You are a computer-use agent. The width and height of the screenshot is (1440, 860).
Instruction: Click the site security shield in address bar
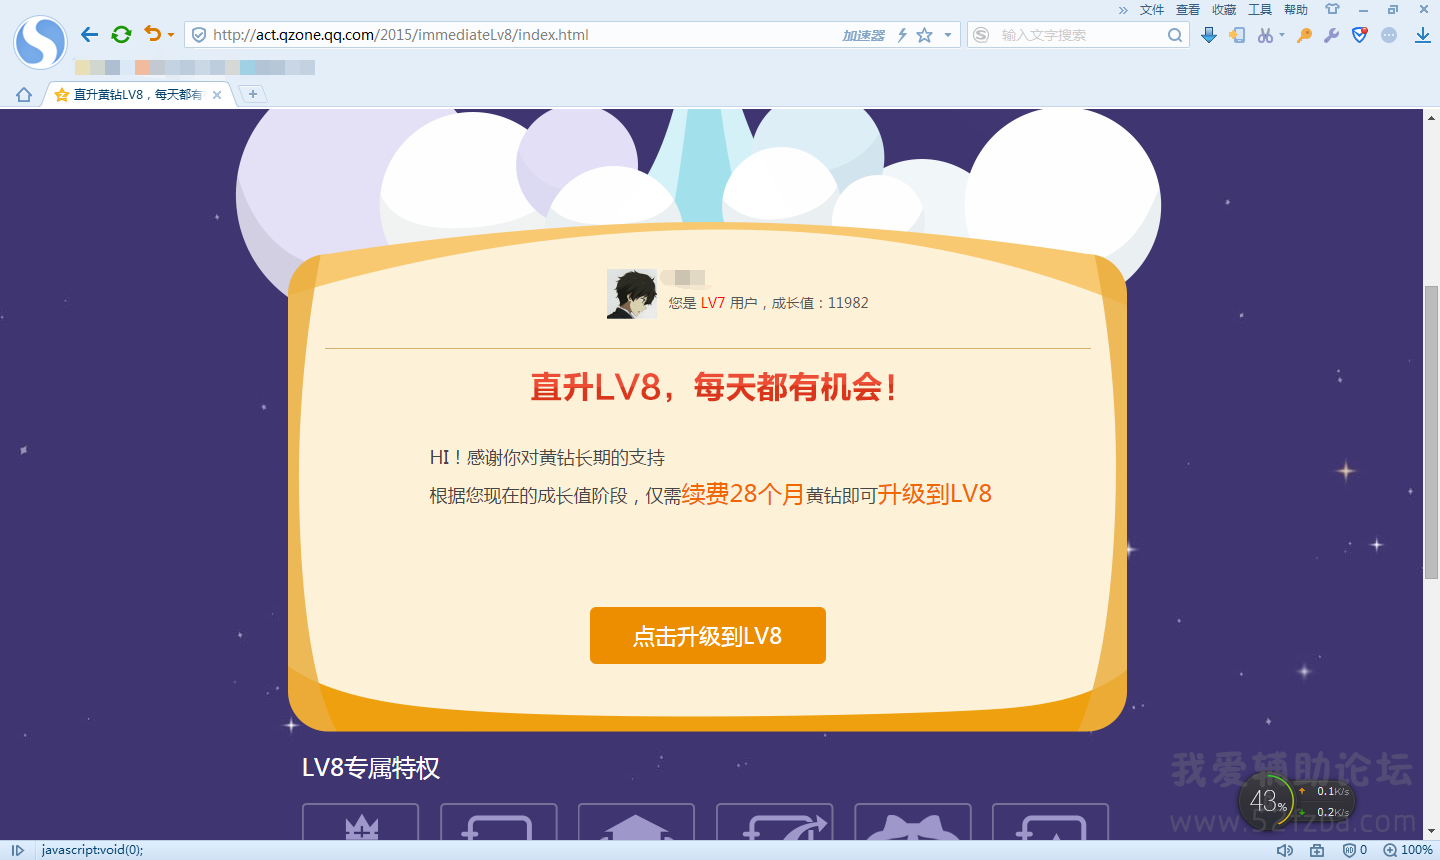tap(199, 35)
